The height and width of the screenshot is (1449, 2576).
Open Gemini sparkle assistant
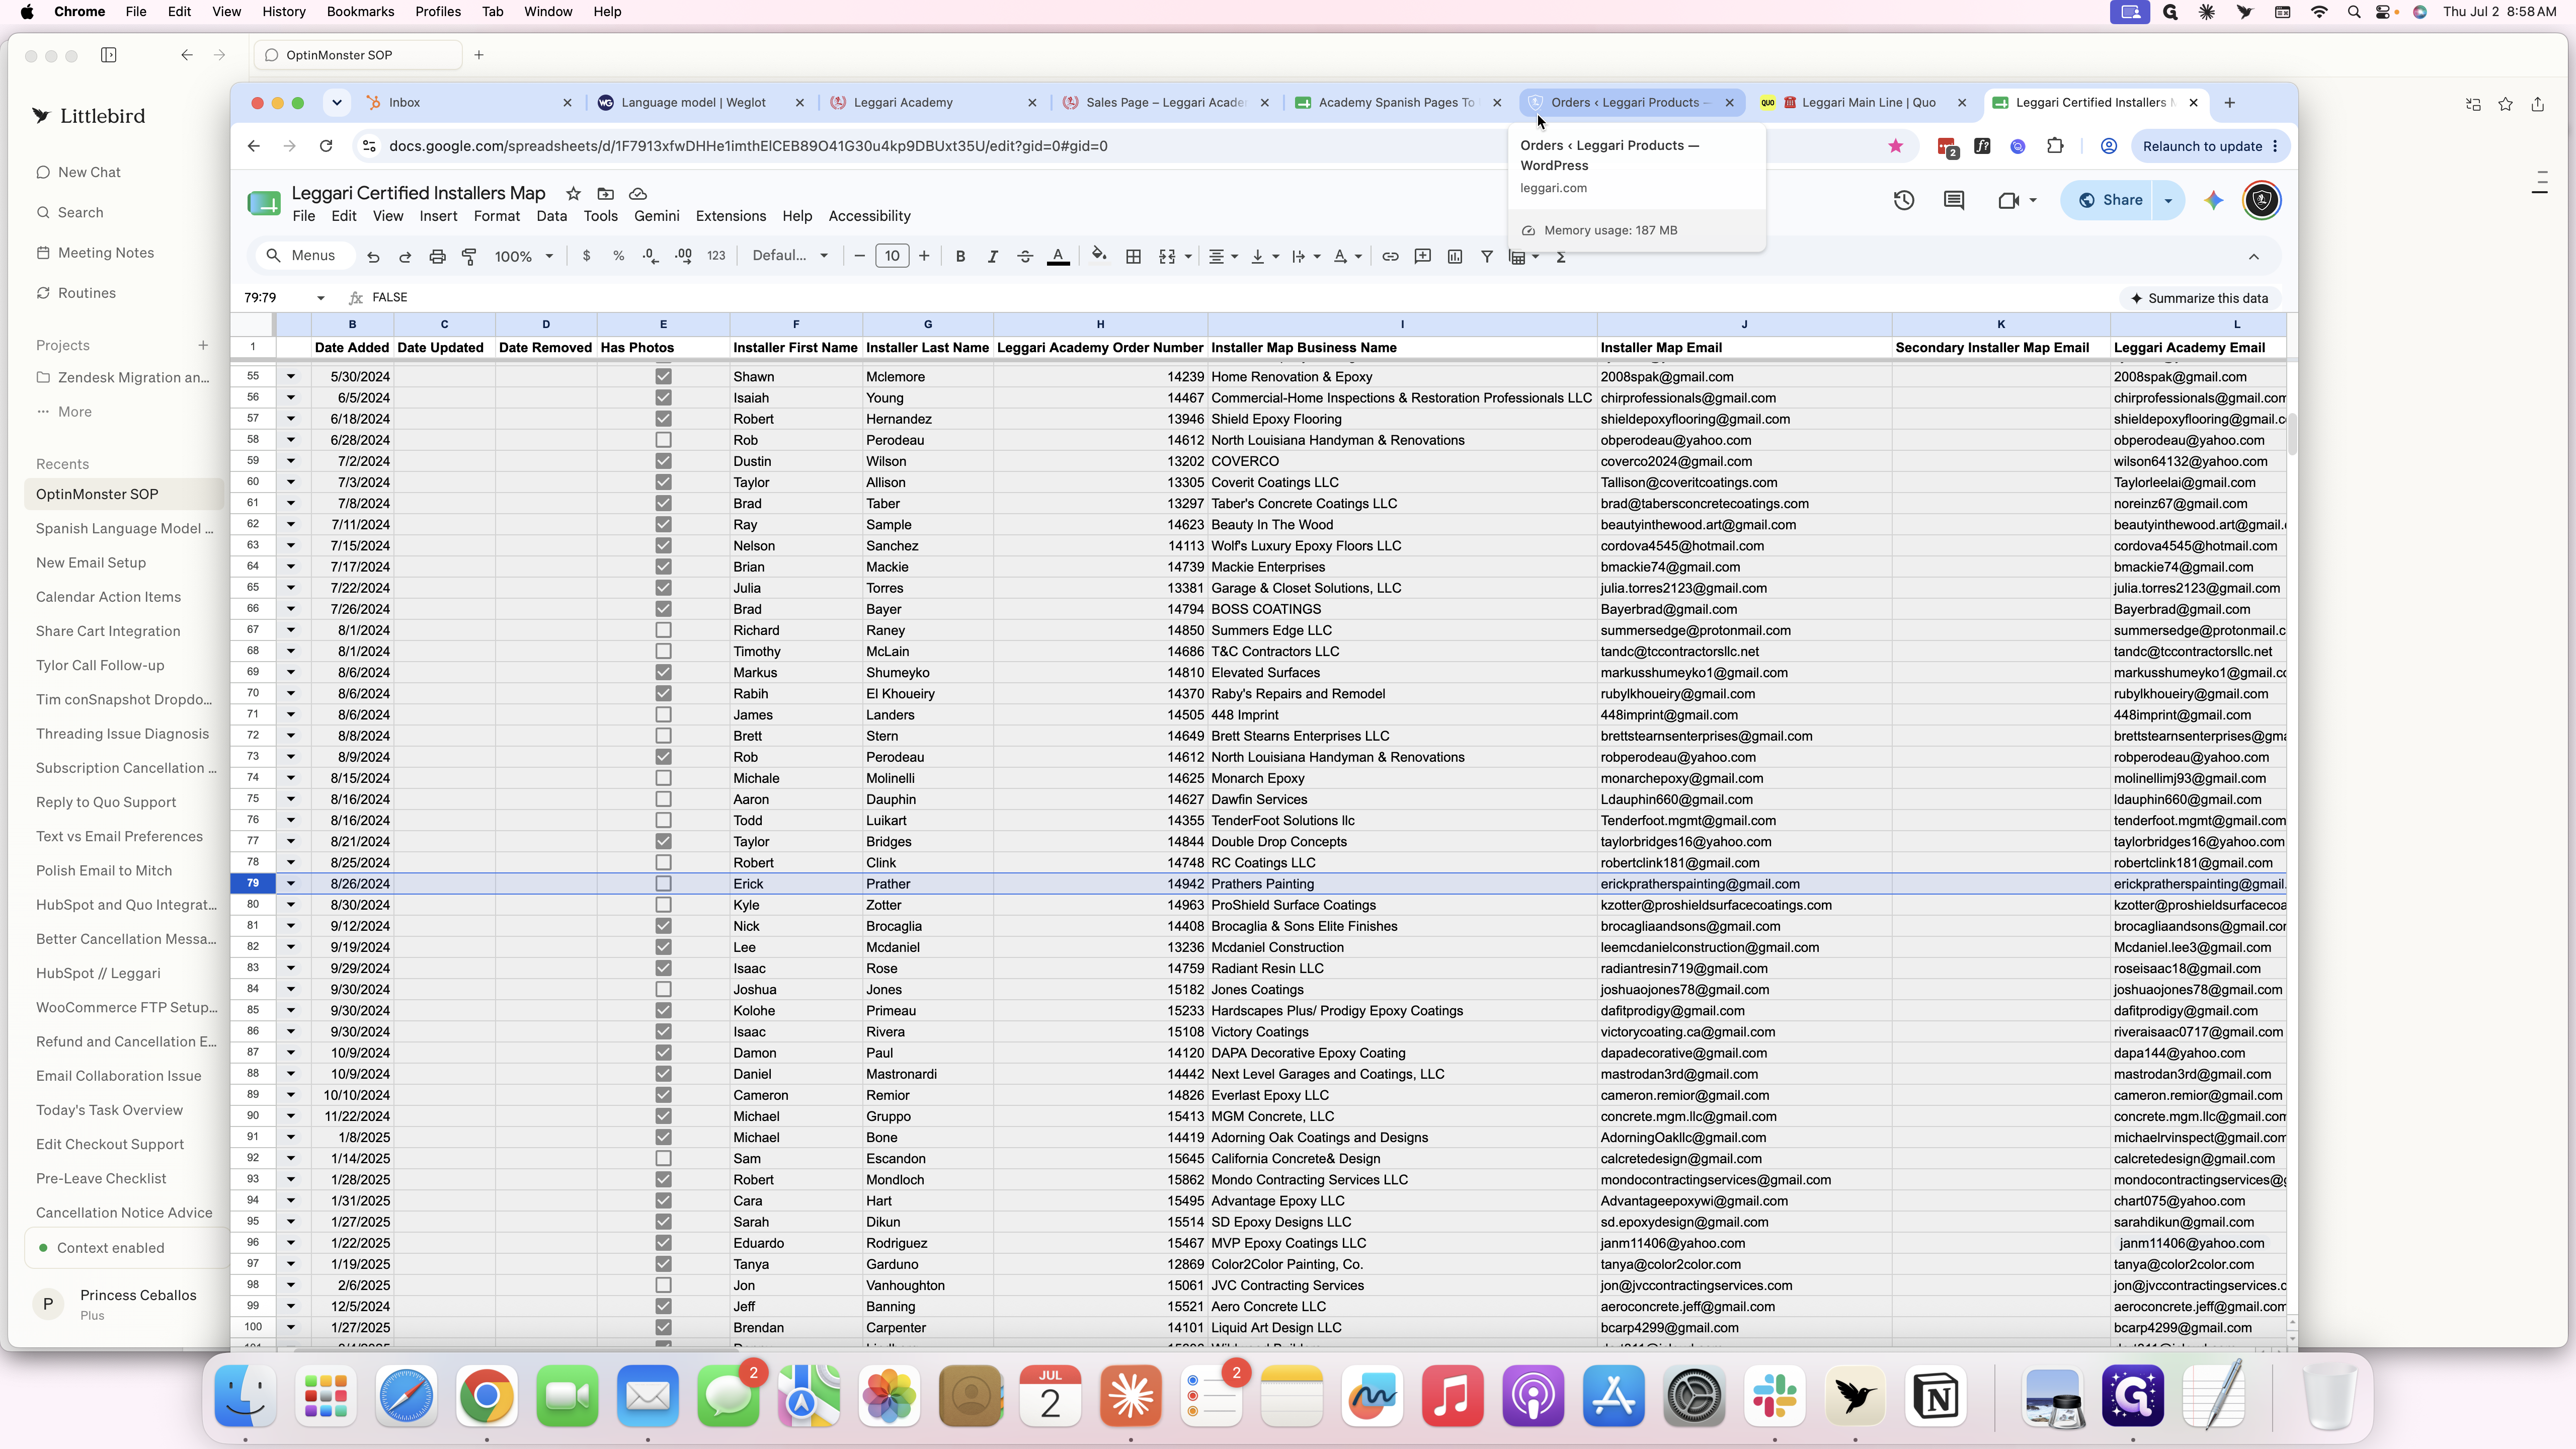tap(2214, 200)
